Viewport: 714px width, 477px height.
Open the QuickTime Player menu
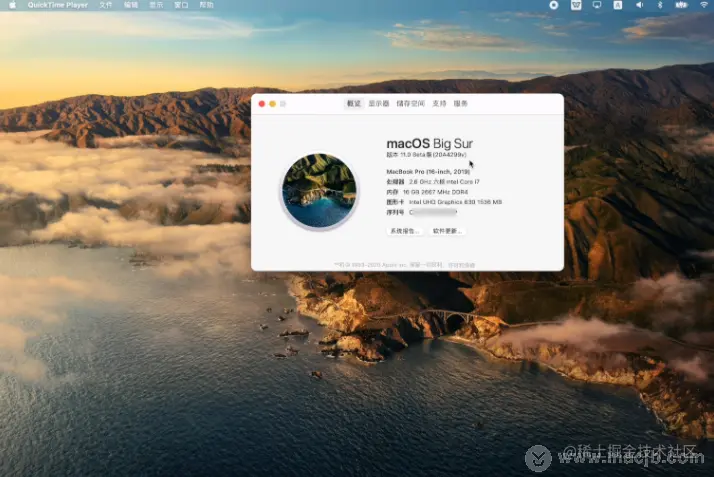coord(57,5)
